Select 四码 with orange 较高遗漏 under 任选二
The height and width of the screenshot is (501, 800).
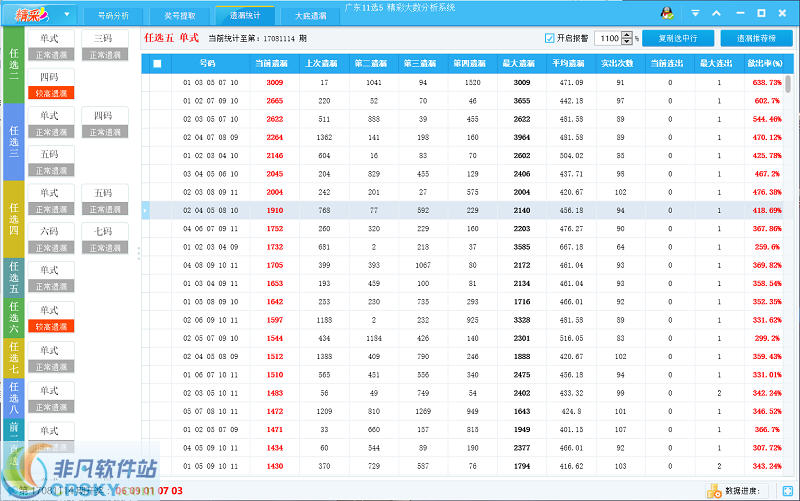click(x=49, y=84)
